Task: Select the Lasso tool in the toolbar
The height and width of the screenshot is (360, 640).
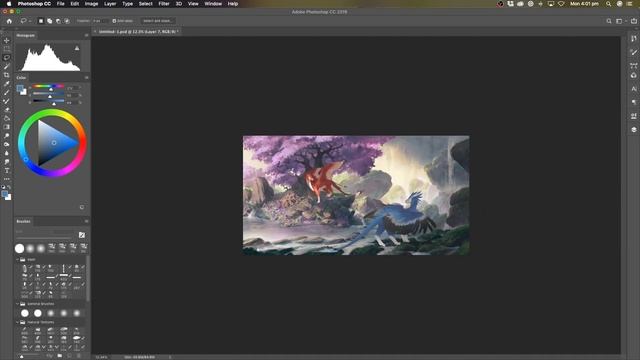Action: pyautogui.click(x=7, y=58)
